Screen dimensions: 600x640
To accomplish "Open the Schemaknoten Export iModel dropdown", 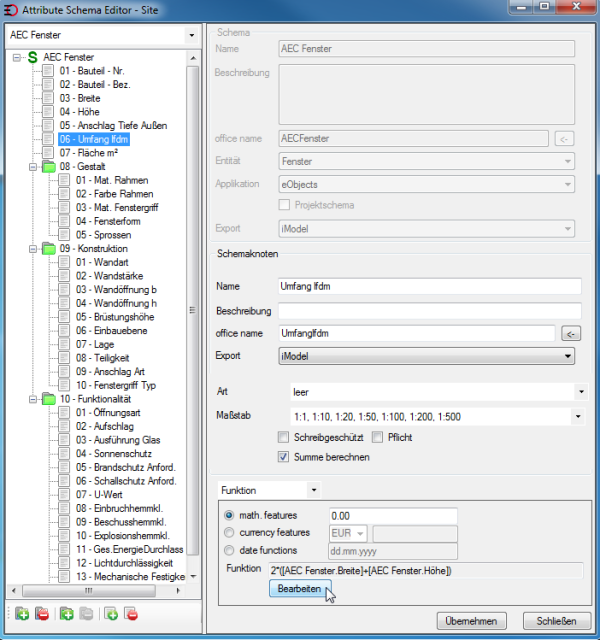I will [x=567, y=356].
